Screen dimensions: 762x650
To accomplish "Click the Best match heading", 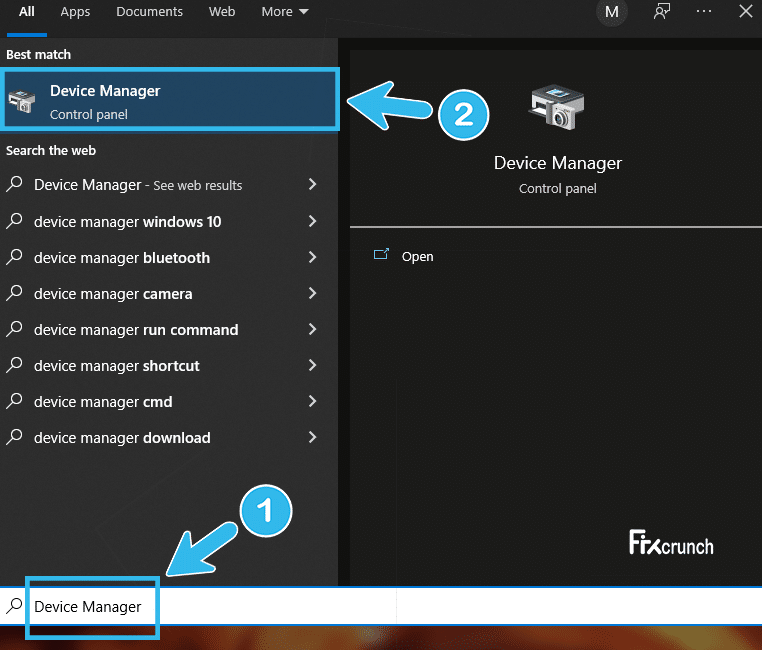I will pyautogui.click(x=38, y=54).
